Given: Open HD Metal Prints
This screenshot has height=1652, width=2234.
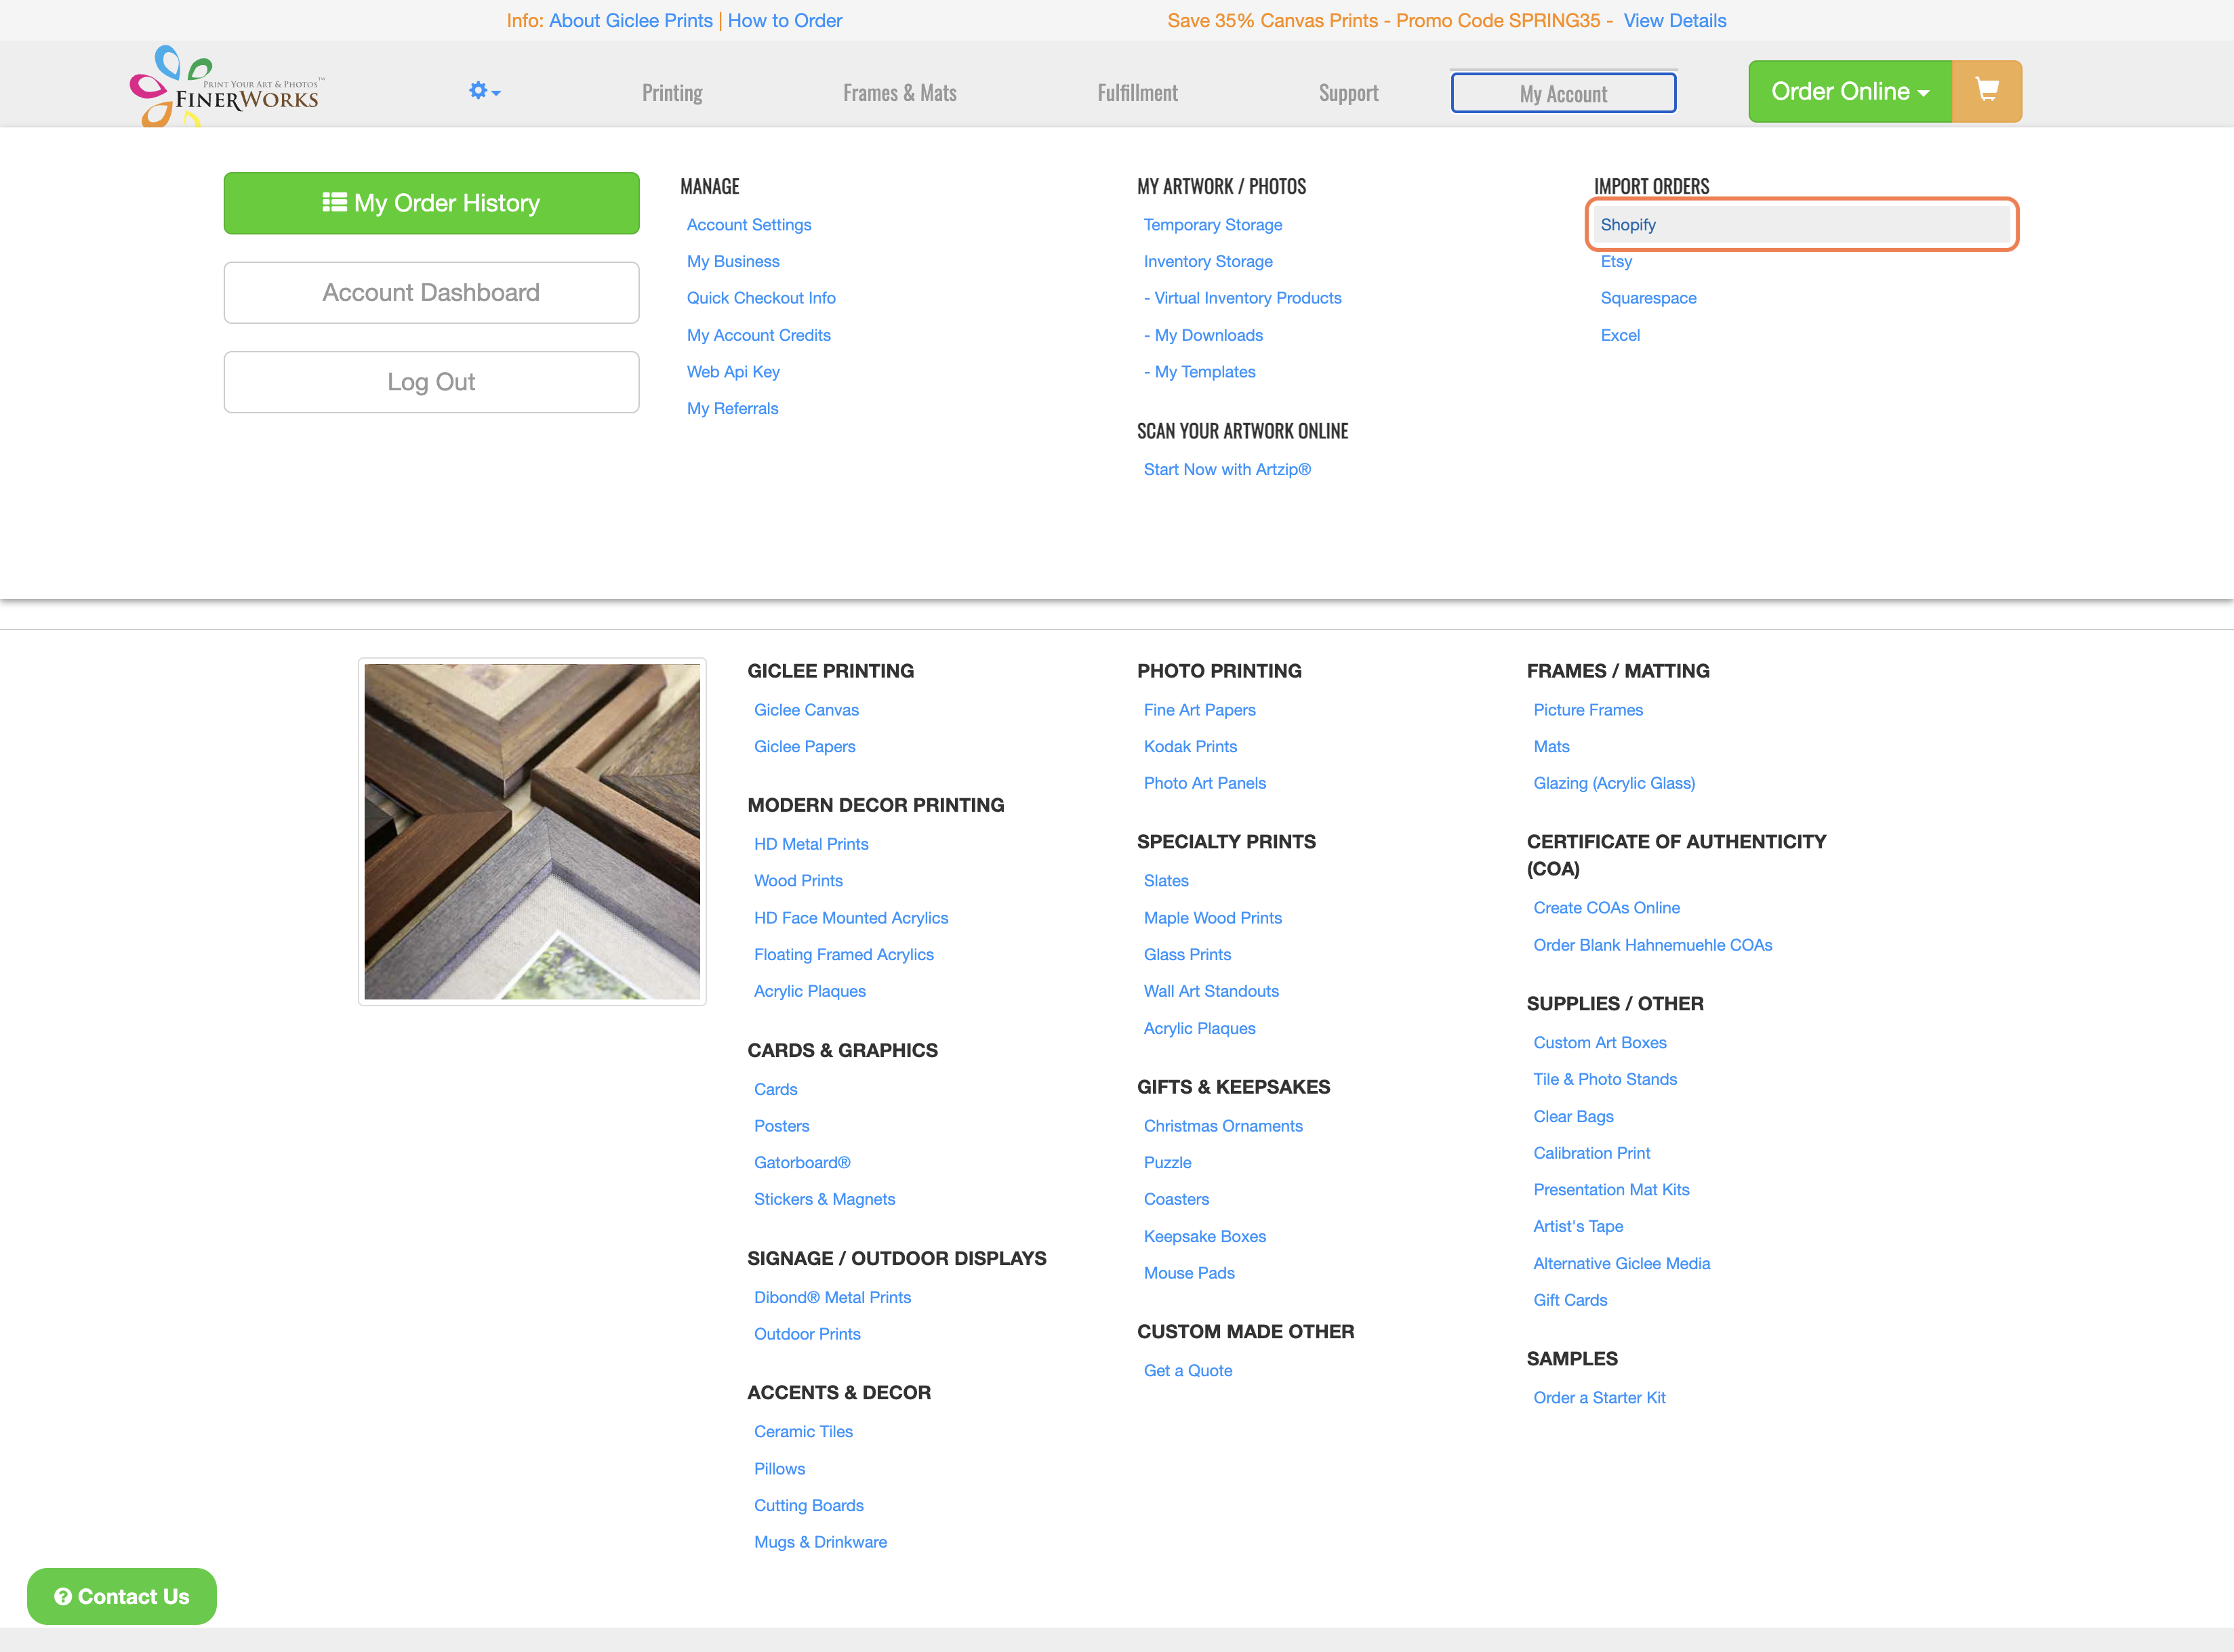Looking at the screenshot, I should coord(811,844).
